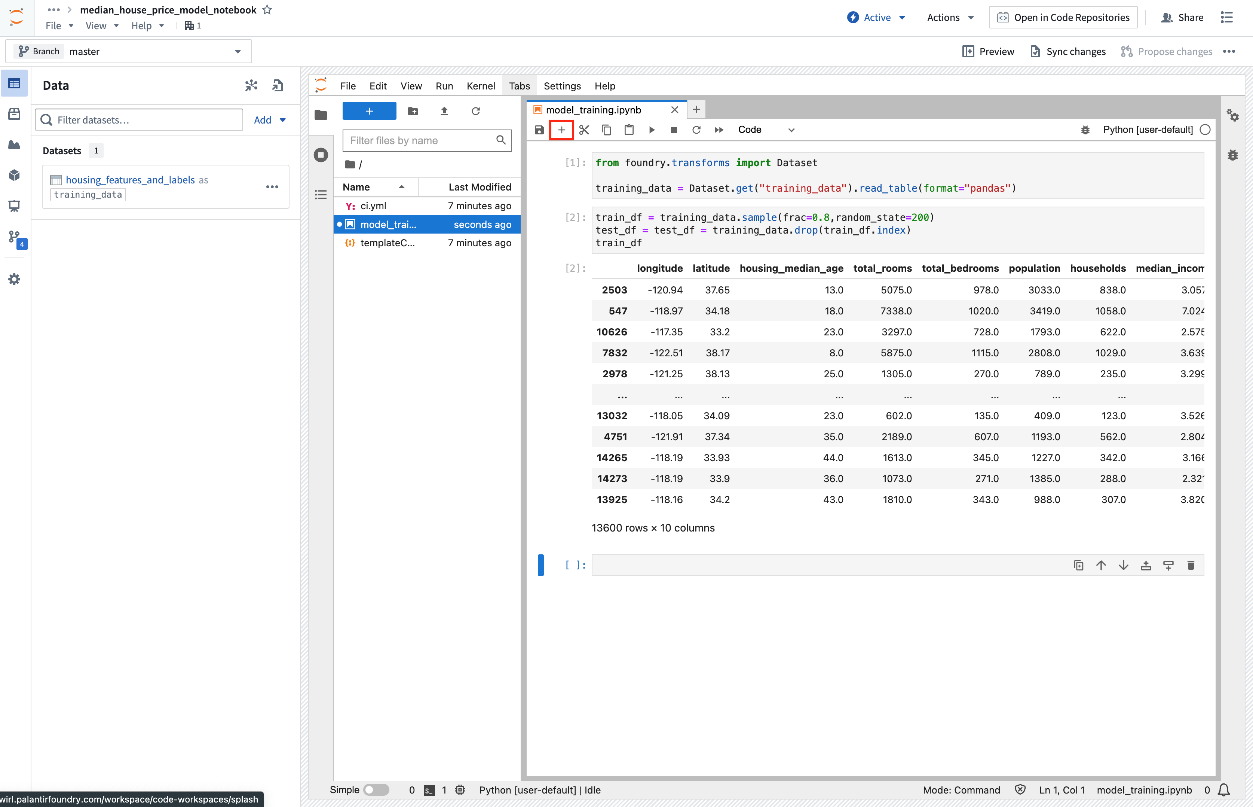The image size is (1253, 807).
Task: Open the Kernel menu
Action: click(x=481, y=86)
